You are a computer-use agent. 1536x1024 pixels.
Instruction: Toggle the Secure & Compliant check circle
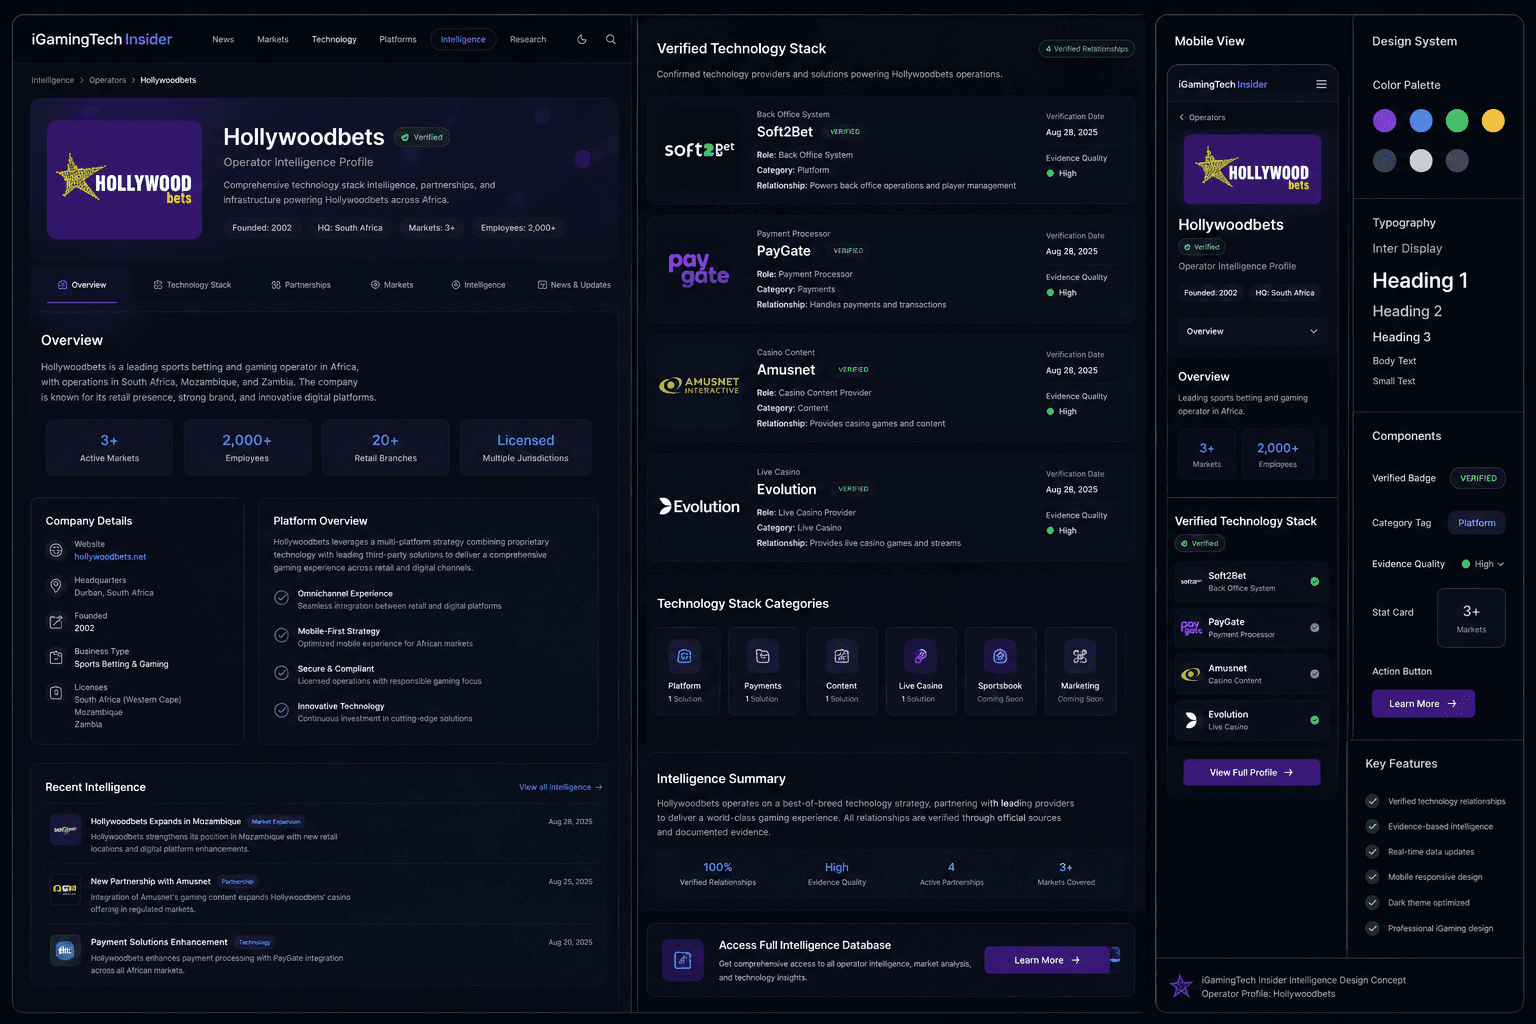tap(282, 673)
